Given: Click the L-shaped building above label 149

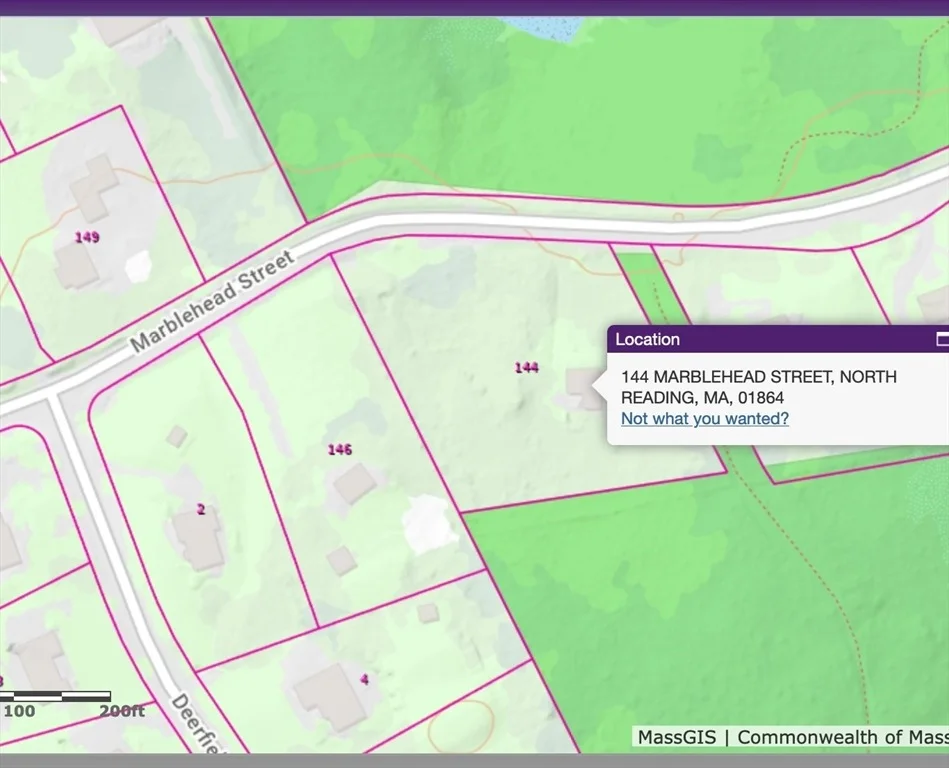Looking at the screenshot, I should (x=94, y=188).
